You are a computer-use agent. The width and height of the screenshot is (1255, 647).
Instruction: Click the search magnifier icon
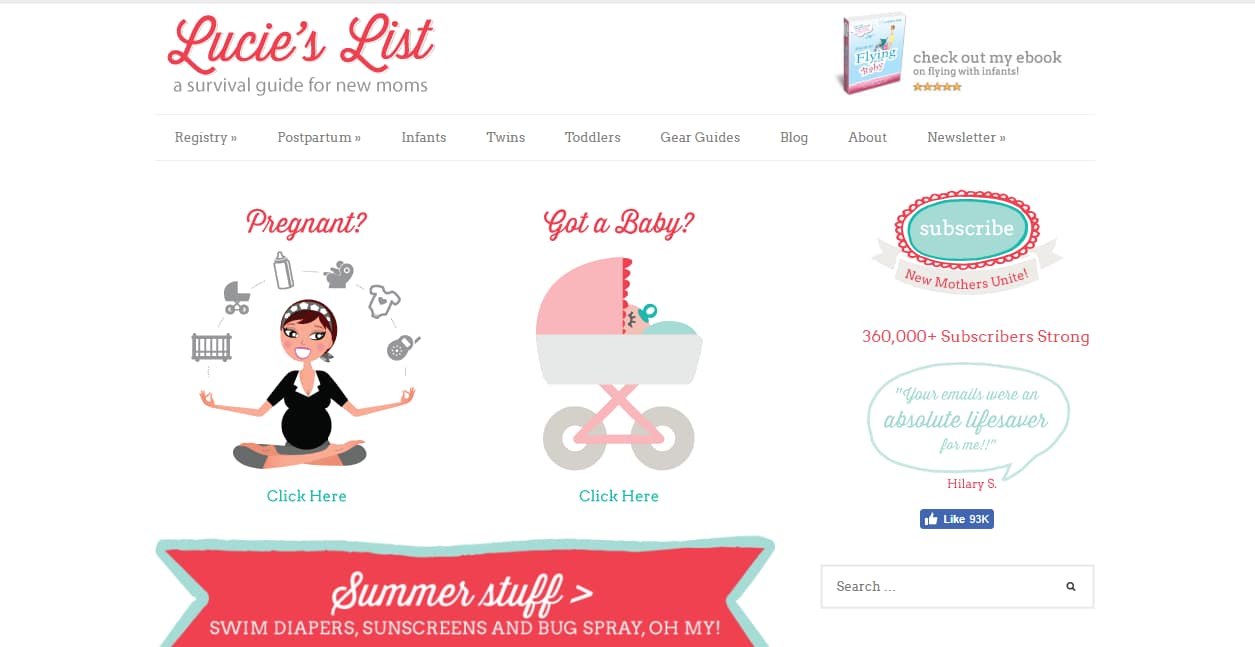pos(1071,587)
